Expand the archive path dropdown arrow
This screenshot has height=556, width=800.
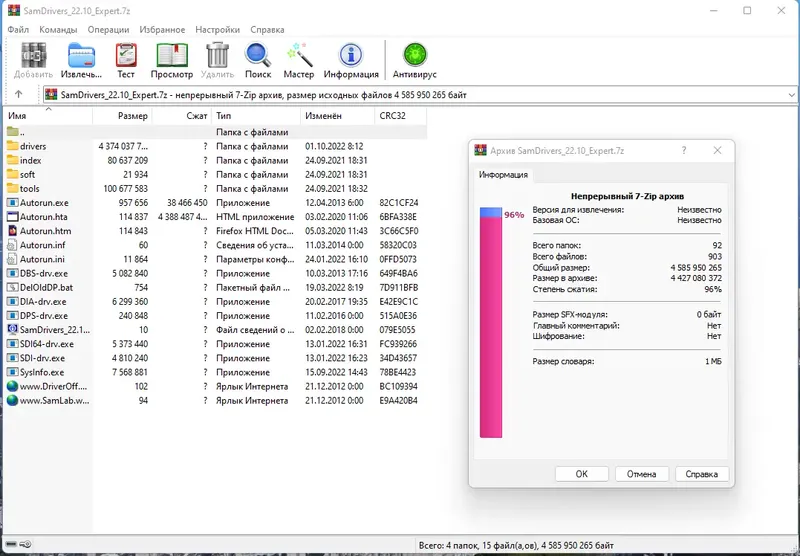point(791,95)
